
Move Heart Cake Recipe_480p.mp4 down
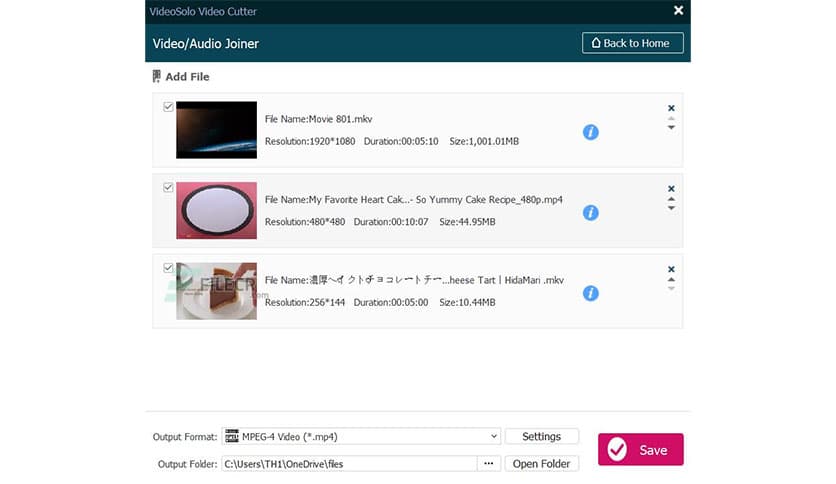671,208
